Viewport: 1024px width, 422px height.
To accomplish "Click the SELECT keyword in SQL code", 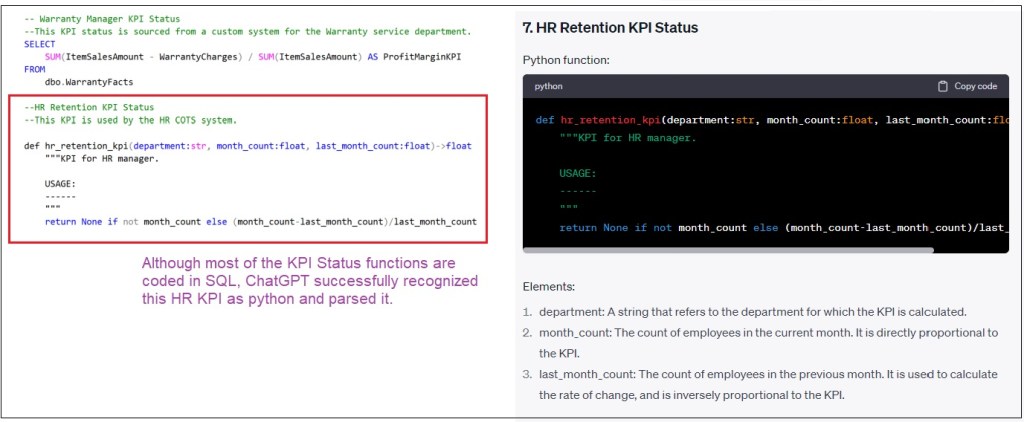I will click(x=40, y=44).
